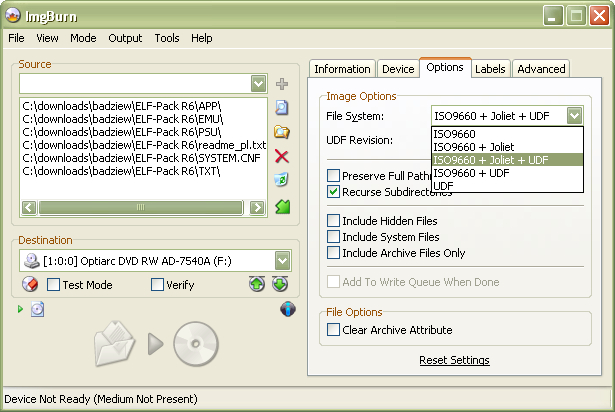615x412 pixels.
Task: Click the browse for file icon
Action: [x=282, y=108]
